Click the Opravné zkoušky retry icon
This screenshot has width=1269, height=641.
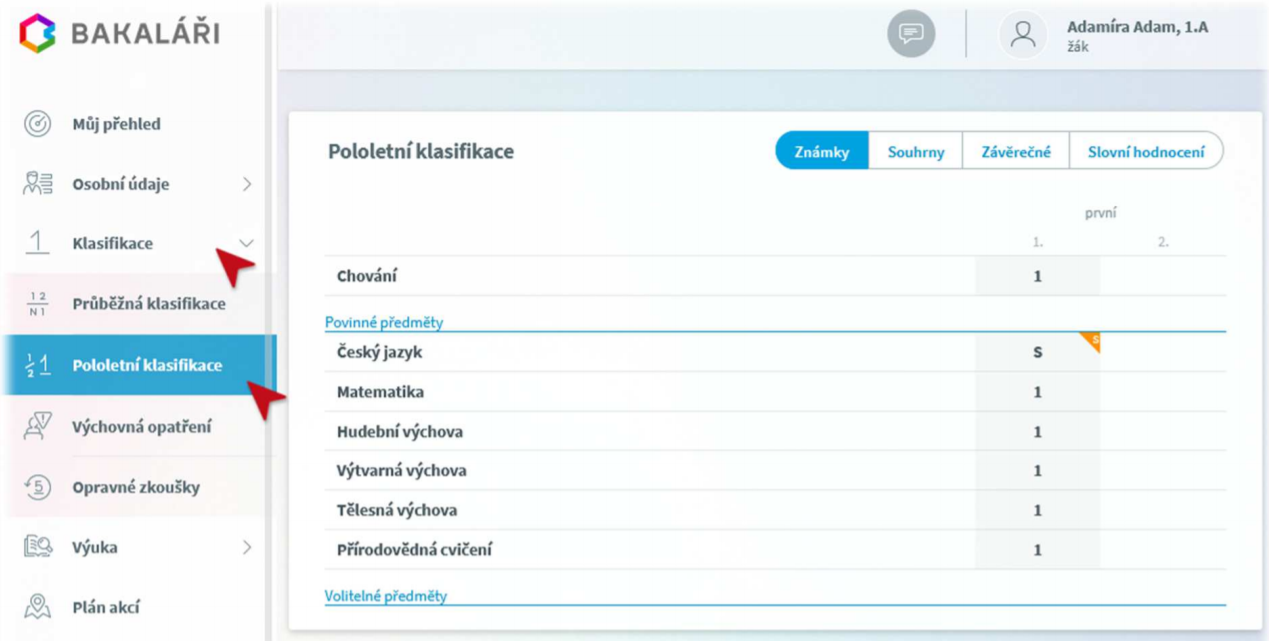pyautogui.click(x=37, y=487)
